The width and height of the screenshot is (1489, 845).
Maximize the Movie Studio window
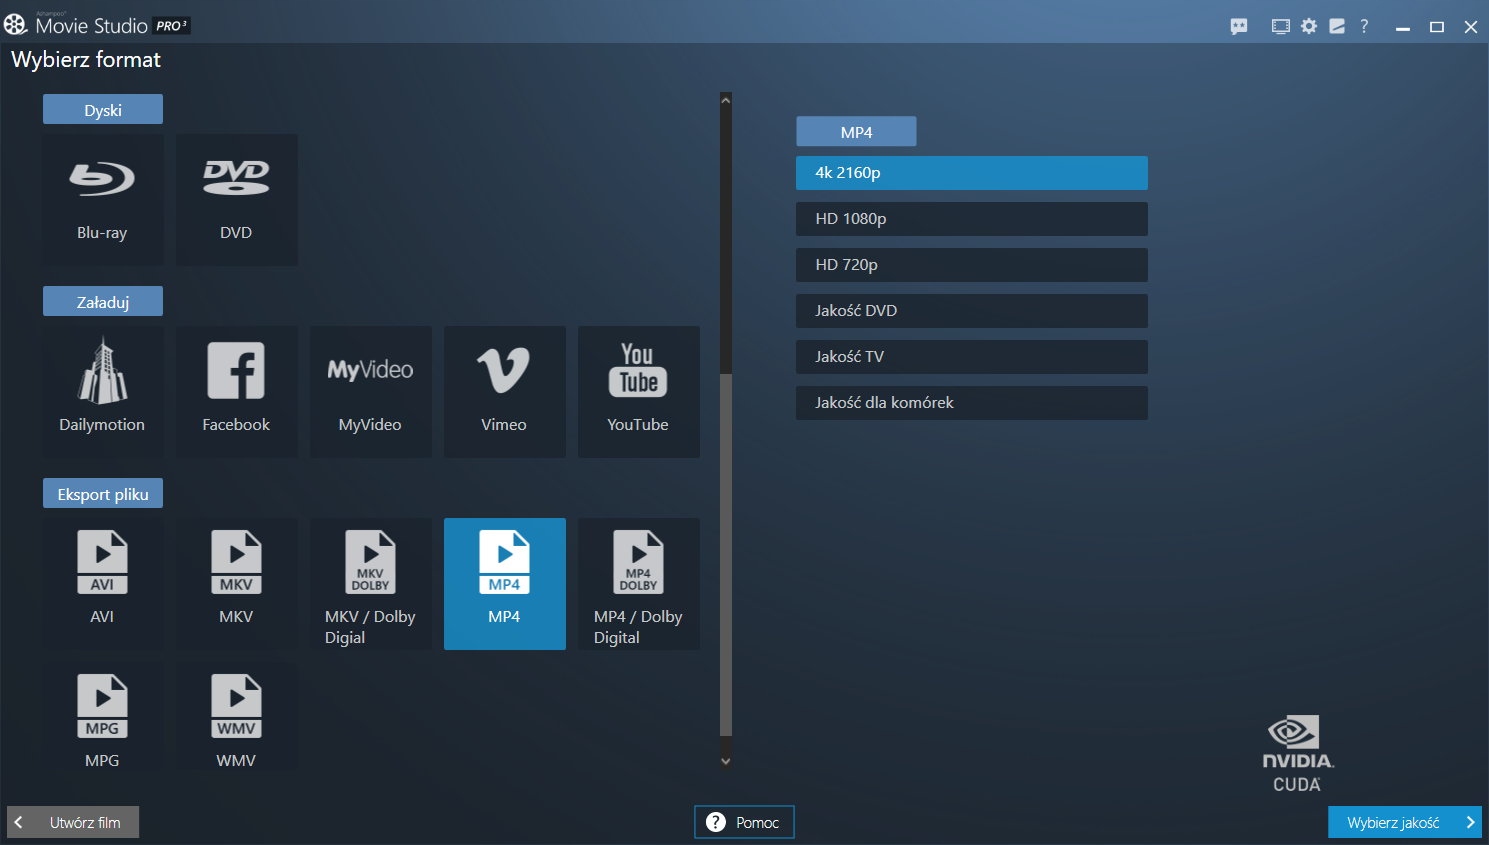pos(1437,27)
